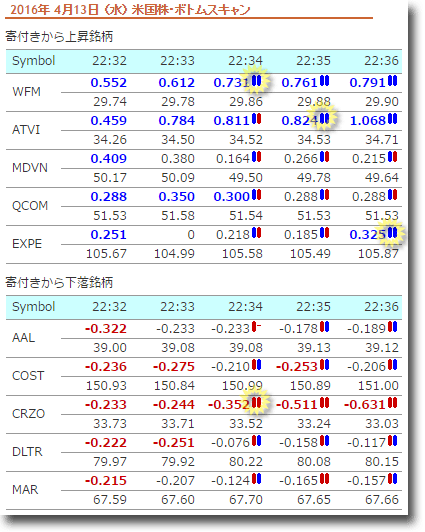Click candlestick icon beside CRZO -0.511
Screen dimensions: 425x532
click(325, 403)
